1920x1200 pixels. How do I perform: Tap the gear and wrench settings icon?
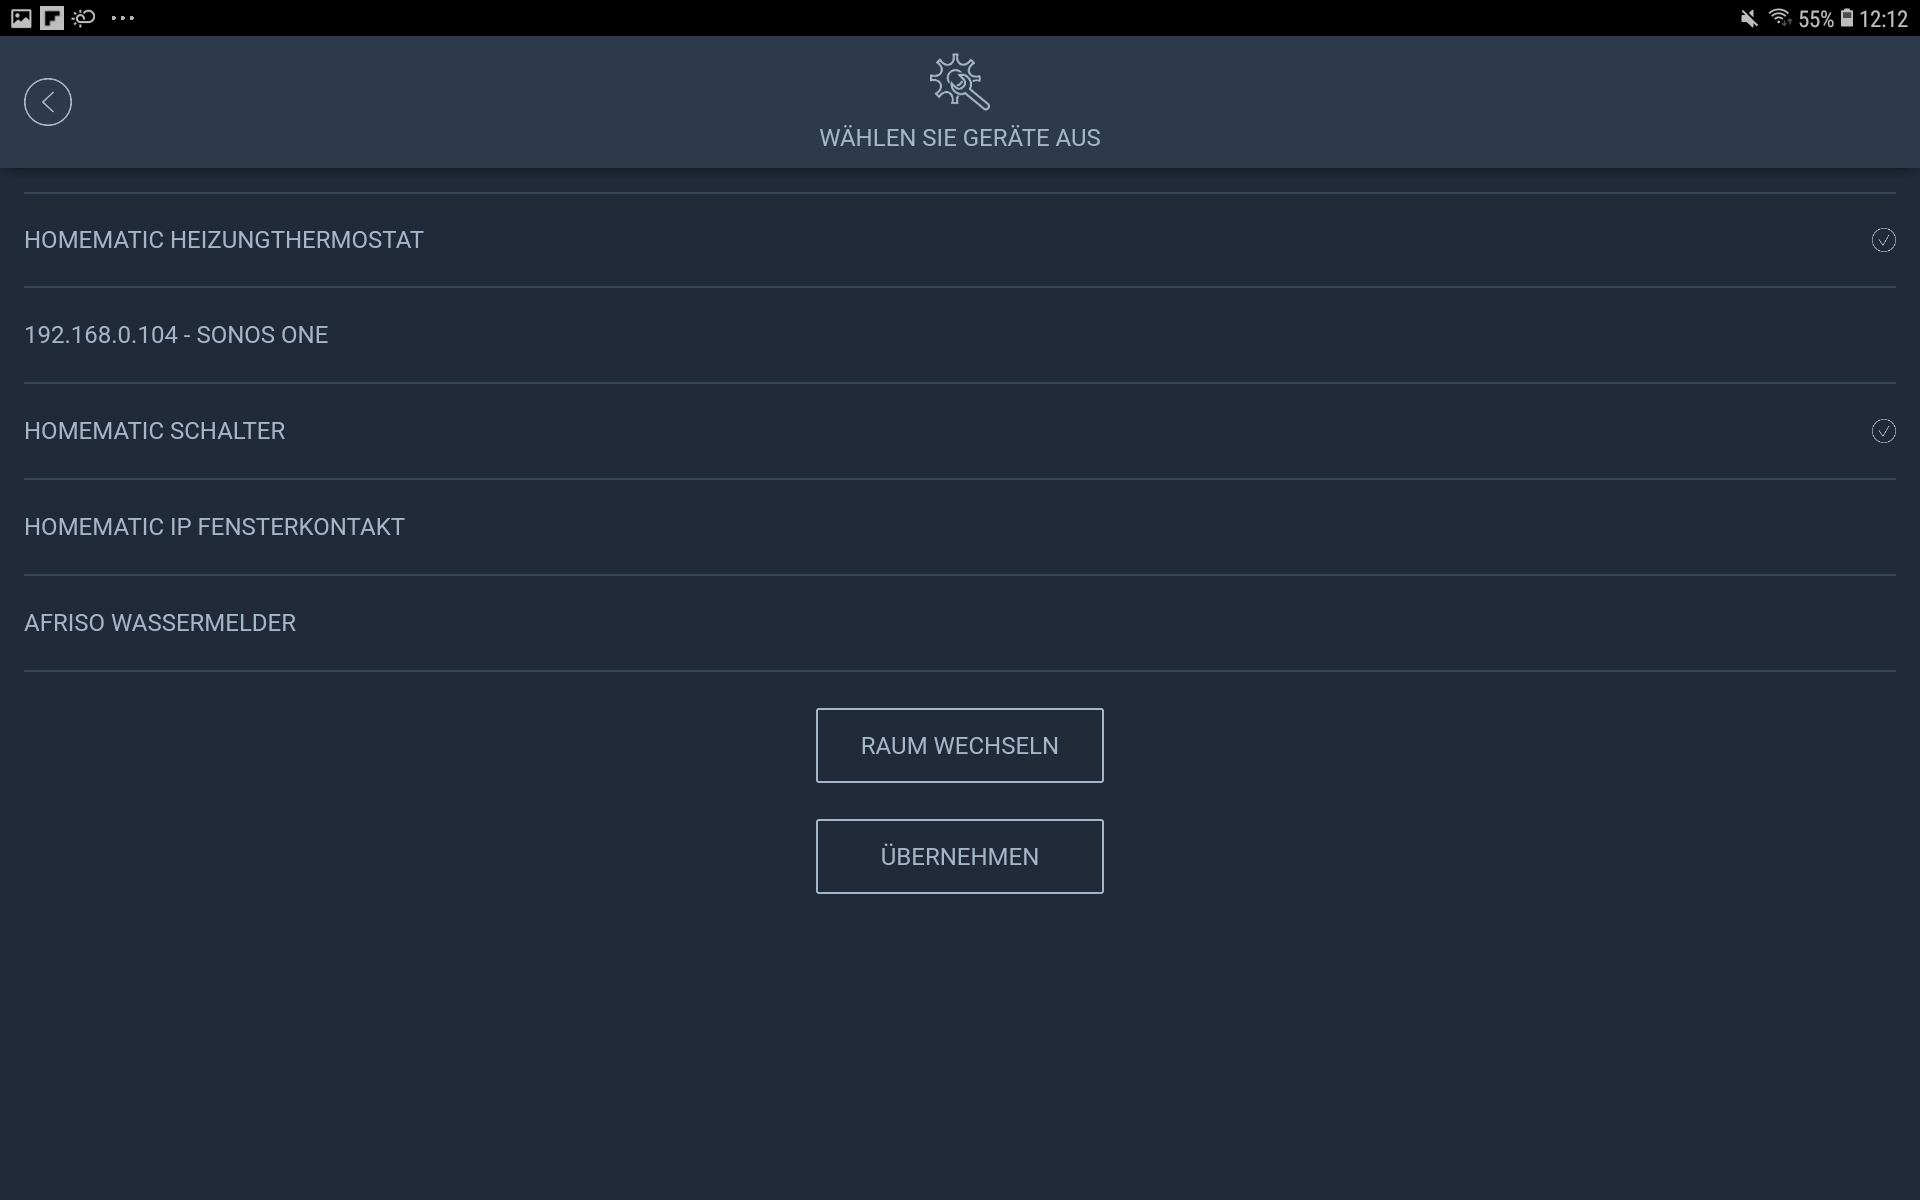[959, 82]
